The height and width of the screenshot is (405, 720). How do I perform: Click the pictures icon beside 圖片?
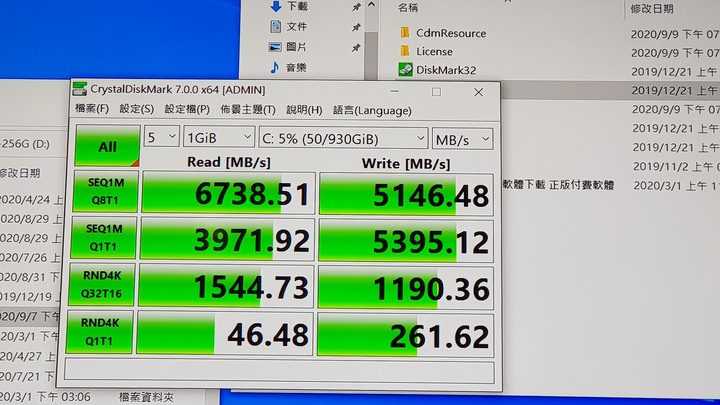pos(275,47)
